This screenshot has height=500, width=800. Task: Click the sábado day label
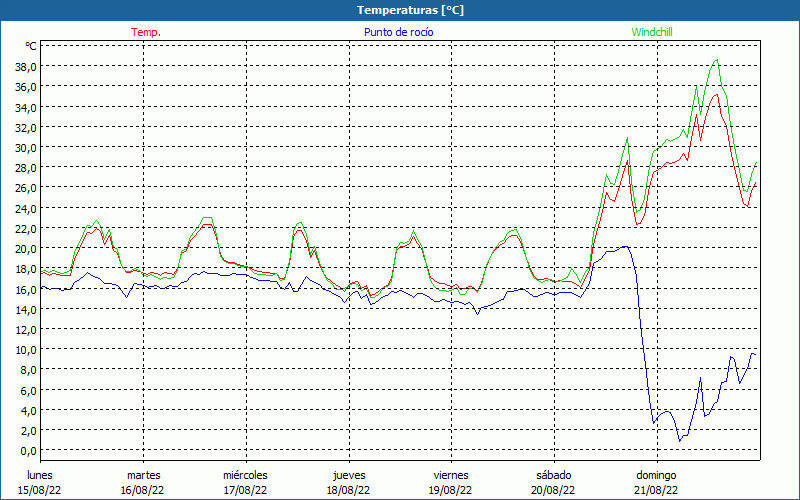coord(554,475)
